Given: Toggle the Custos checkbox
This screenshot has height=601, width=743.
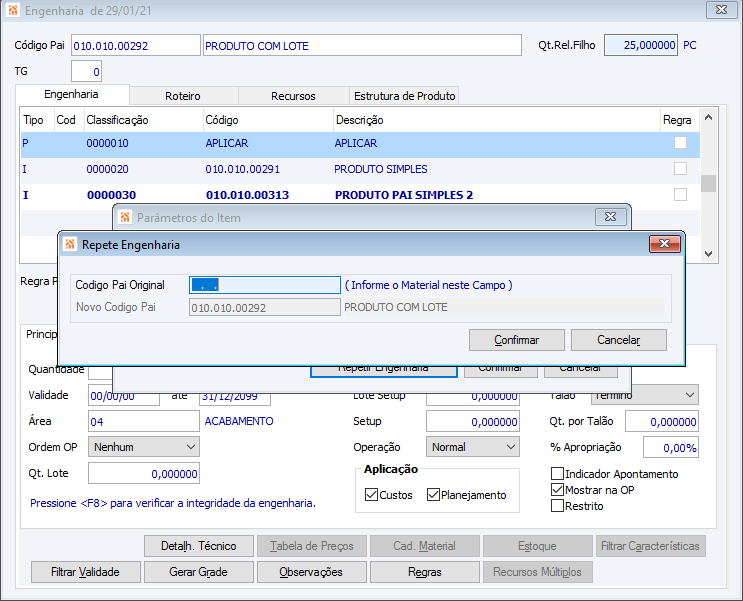Looking at the screenshot, I should [x=372, y=495].
